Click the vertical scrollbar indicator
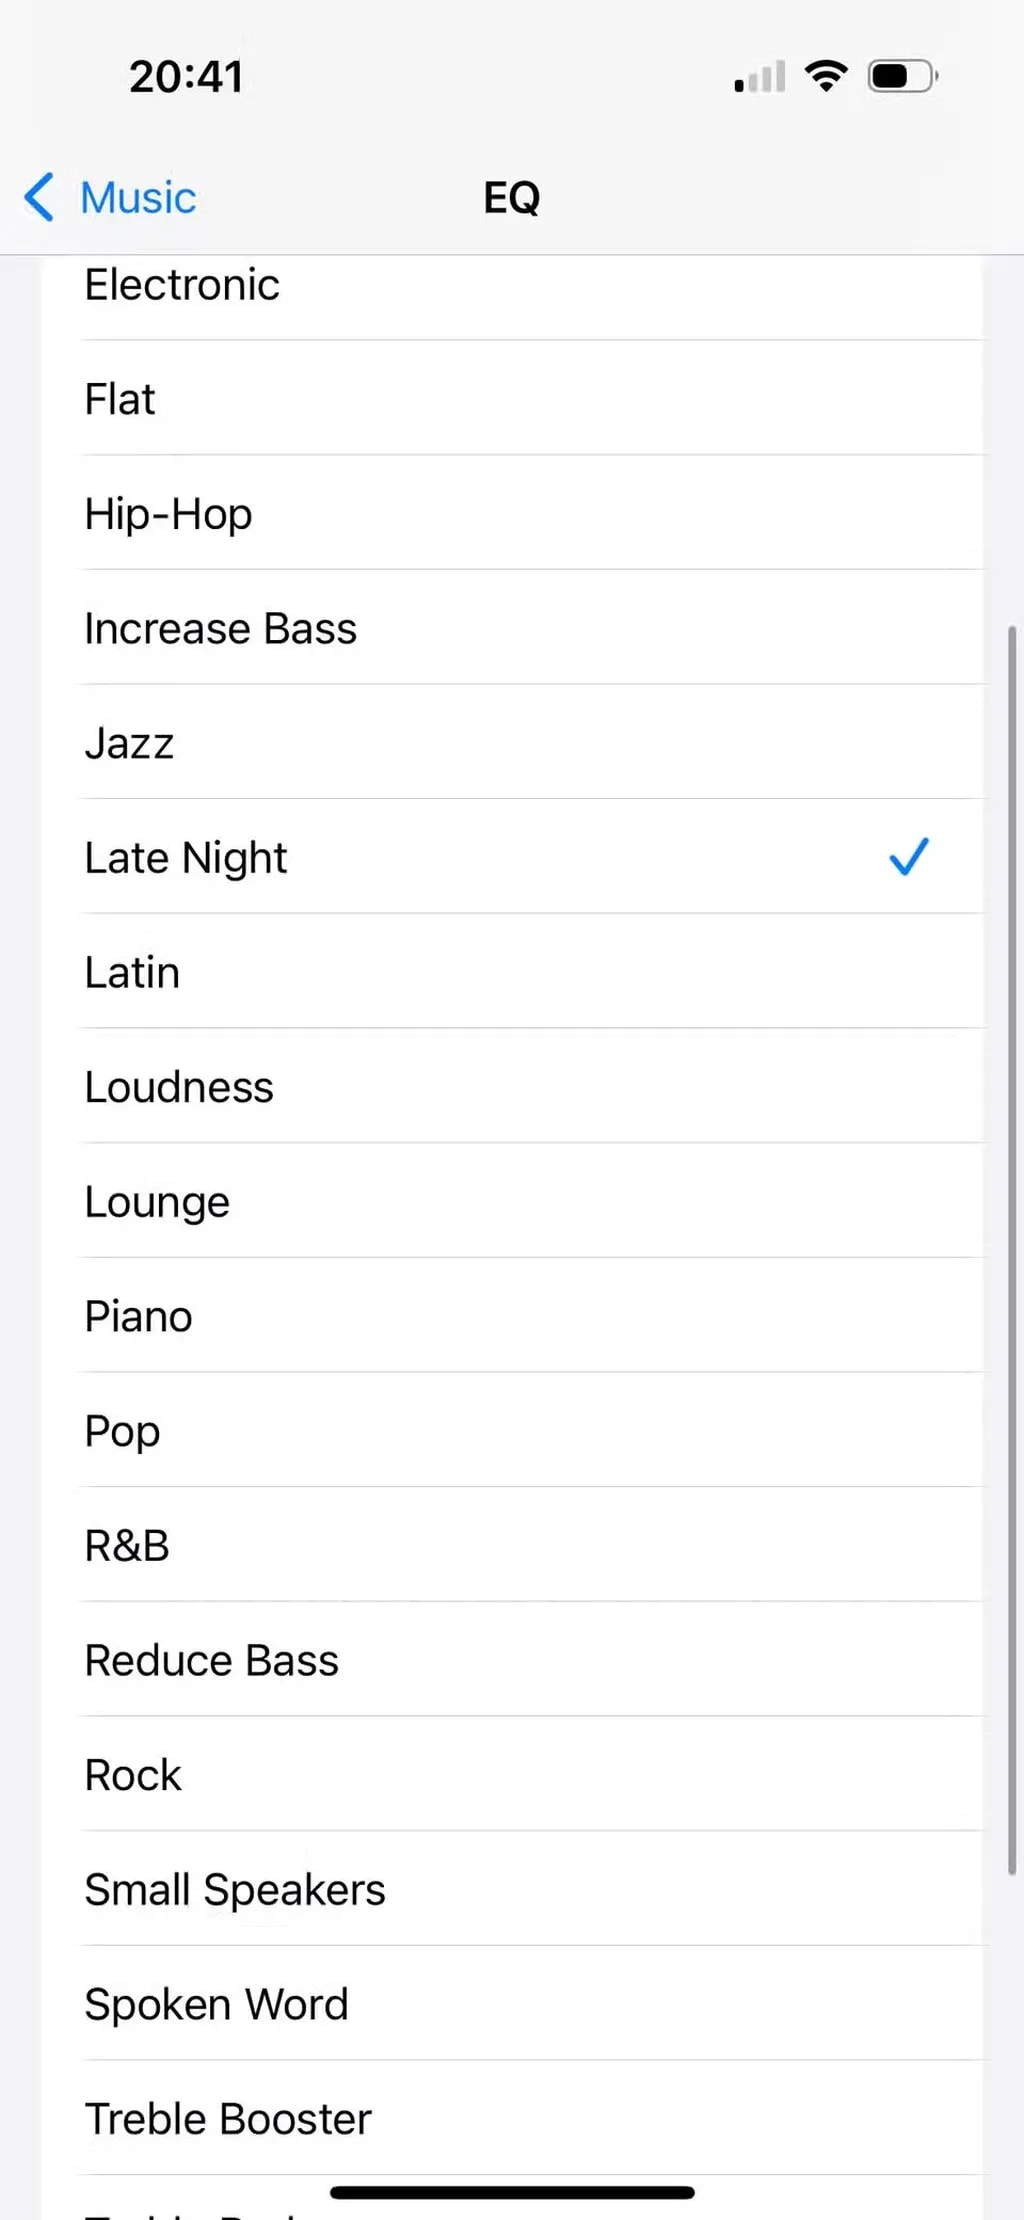The height and width of the screenshot is (2220, 1024). [x=1012, y=1250]
